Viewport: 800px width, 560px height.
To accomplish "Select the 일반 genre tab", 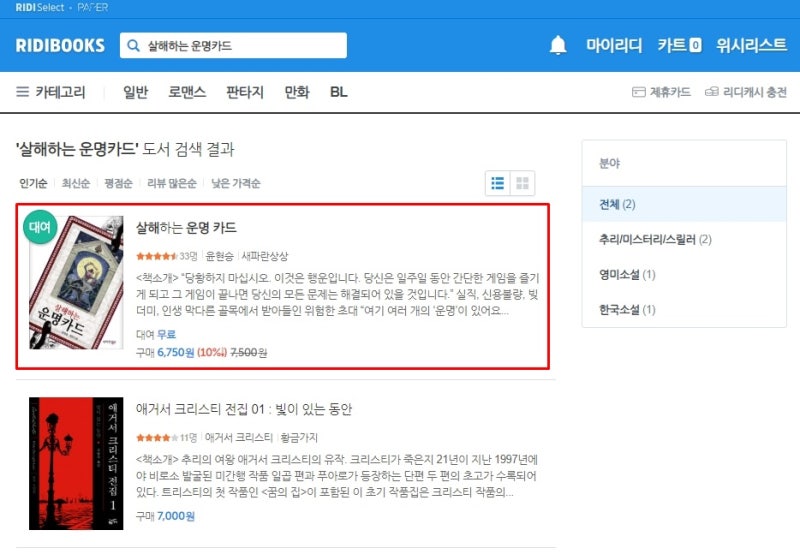I will click(136, 92).
